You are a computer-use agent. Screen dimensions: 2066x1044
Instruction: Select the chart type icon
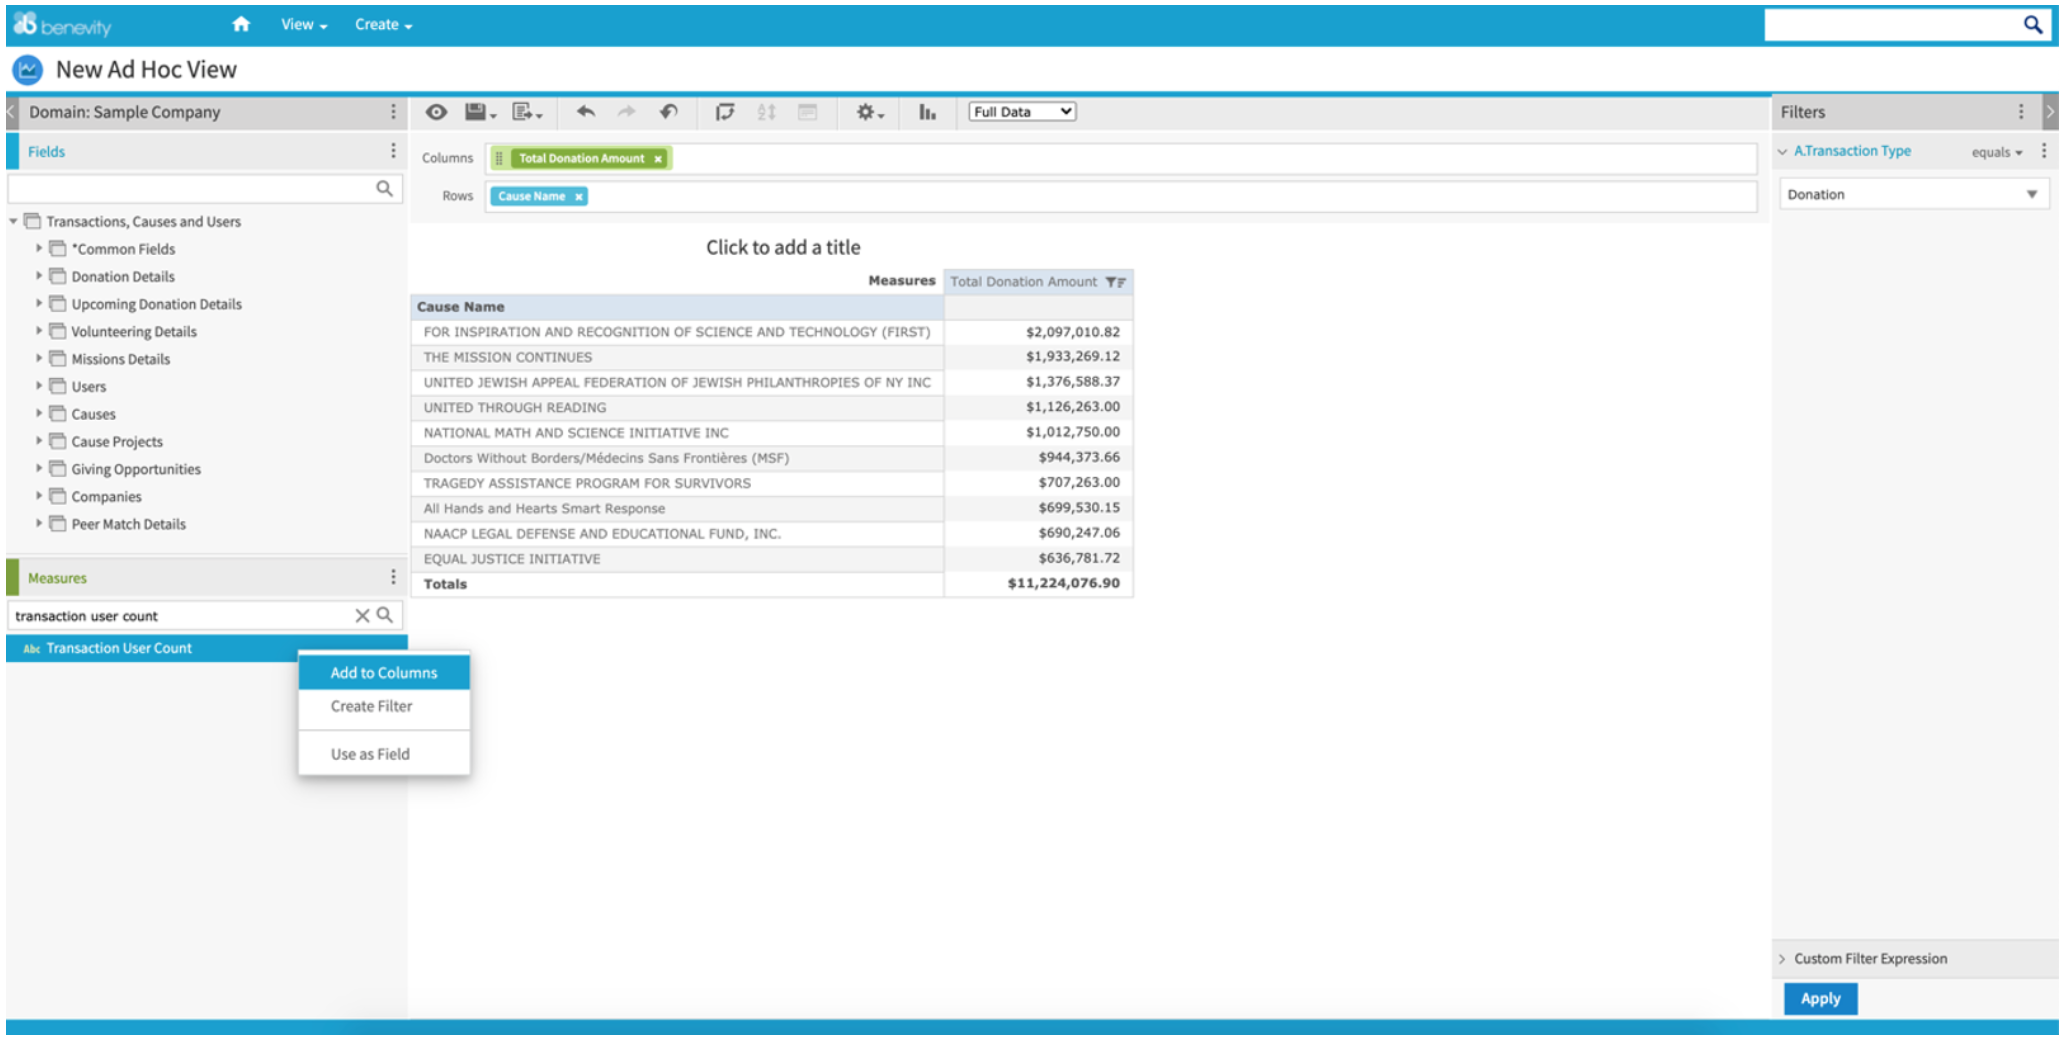927,113
